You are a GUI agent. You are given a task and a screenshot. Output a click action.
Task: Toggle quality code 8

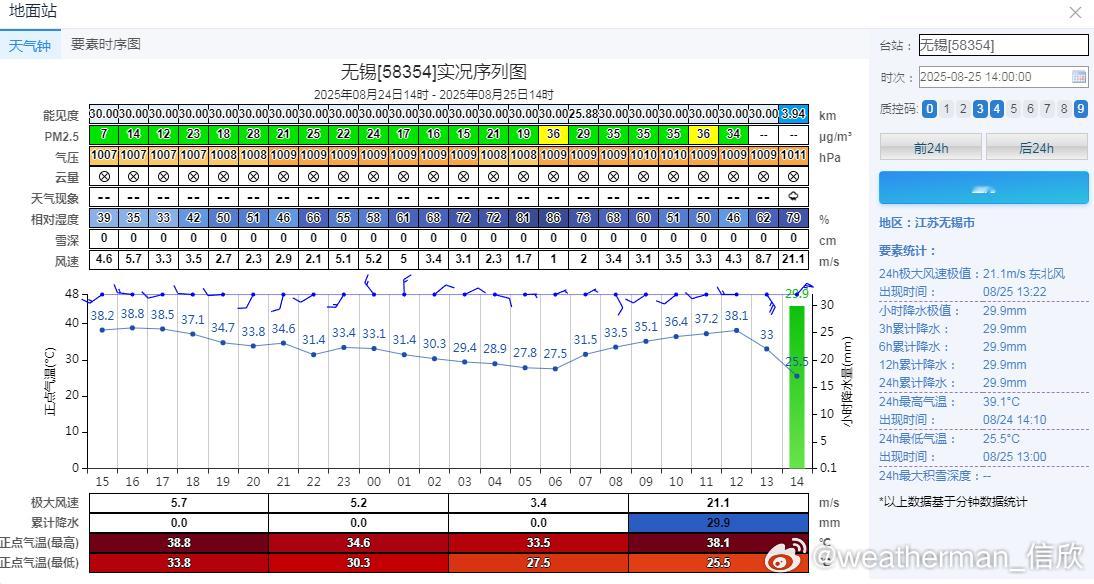tap(1064, 109)
